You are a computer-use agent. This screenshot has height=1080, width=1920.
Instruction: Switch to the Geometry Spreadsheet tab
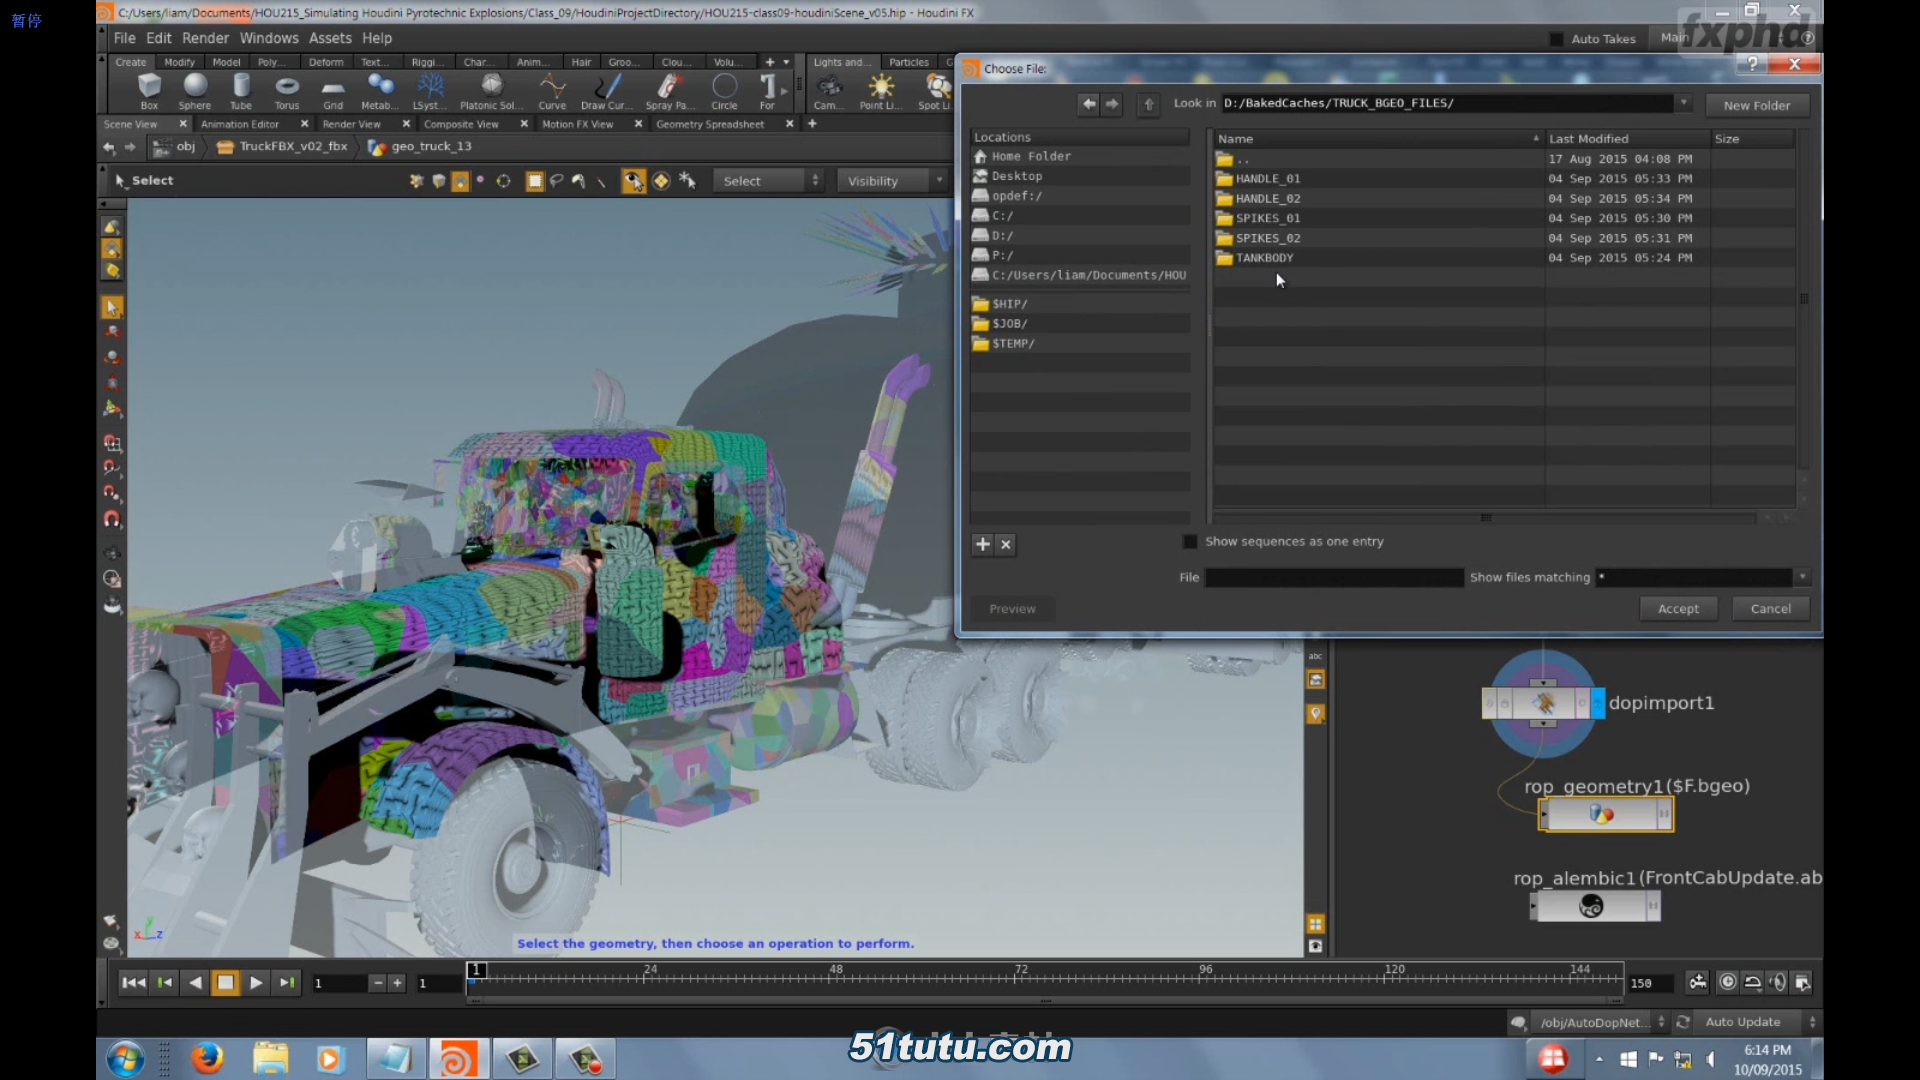[x=710, y=124]
